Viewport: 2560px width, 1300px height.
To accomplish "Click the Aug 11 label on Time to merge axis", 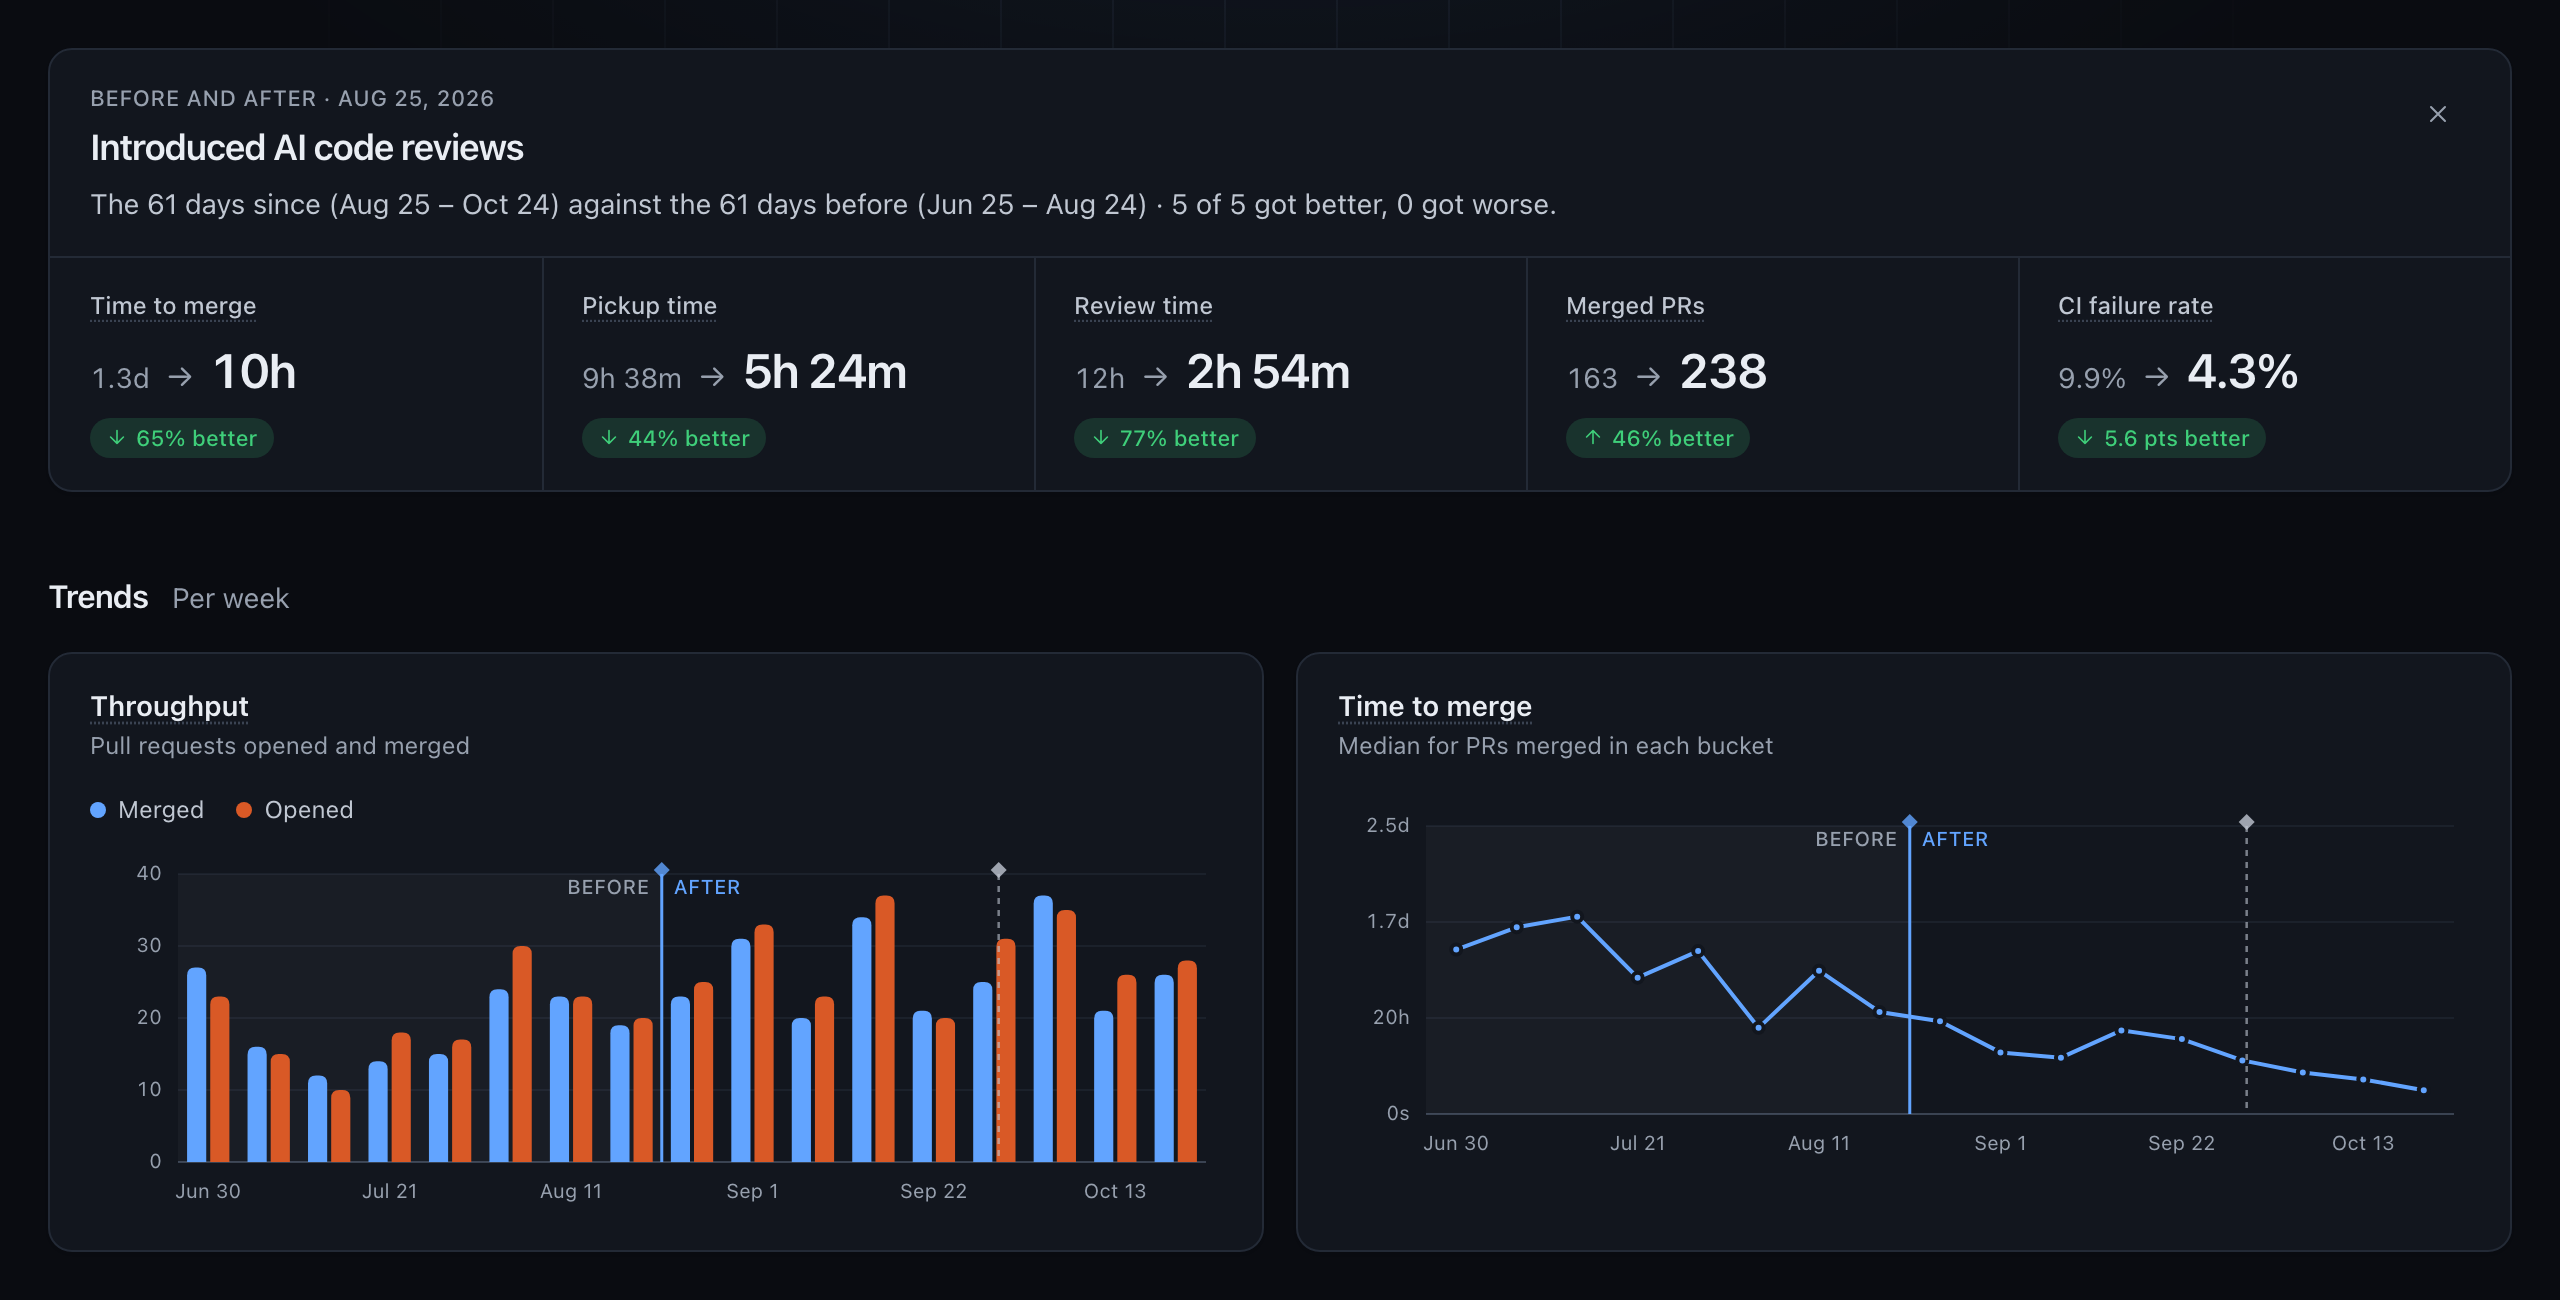I will 1819,1143.
